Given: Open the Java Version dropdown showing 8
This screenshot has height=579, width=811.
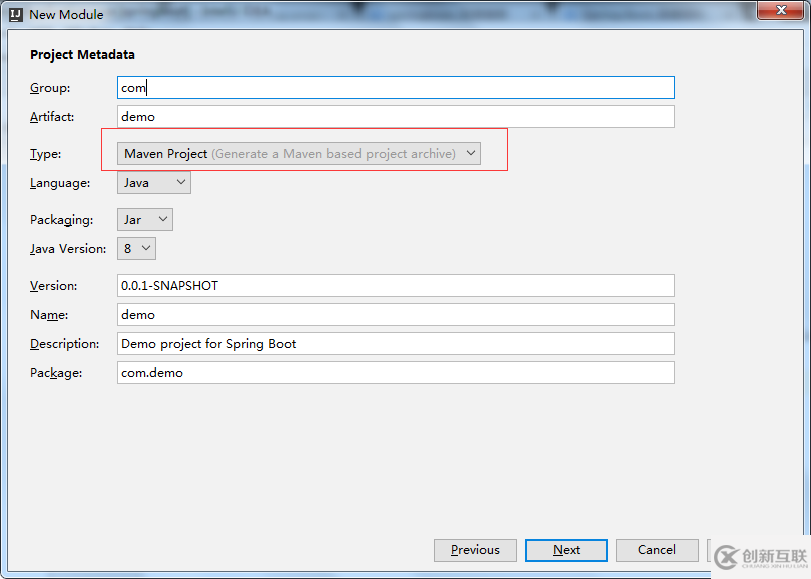Looking at the screenshot, I should [136, 248].
